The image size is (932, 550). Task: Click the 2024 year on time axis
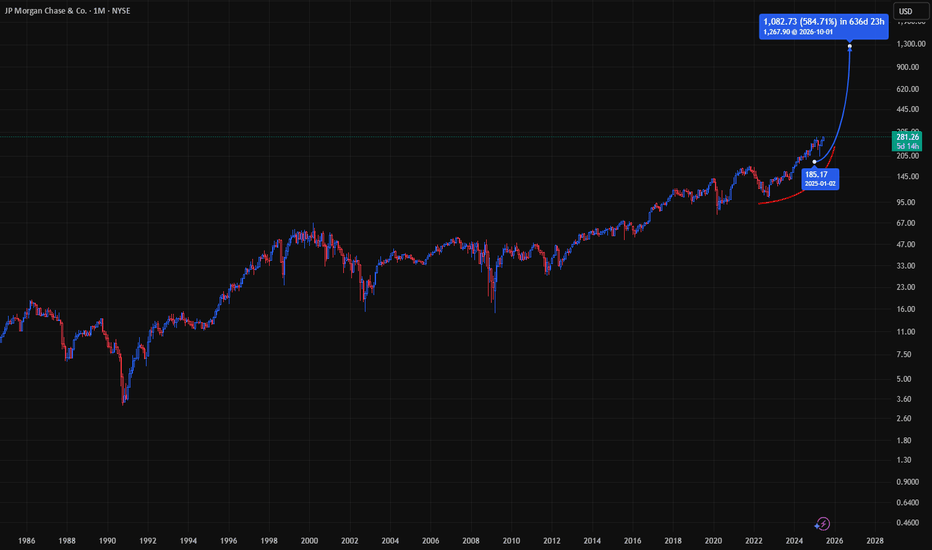point(794,541)
